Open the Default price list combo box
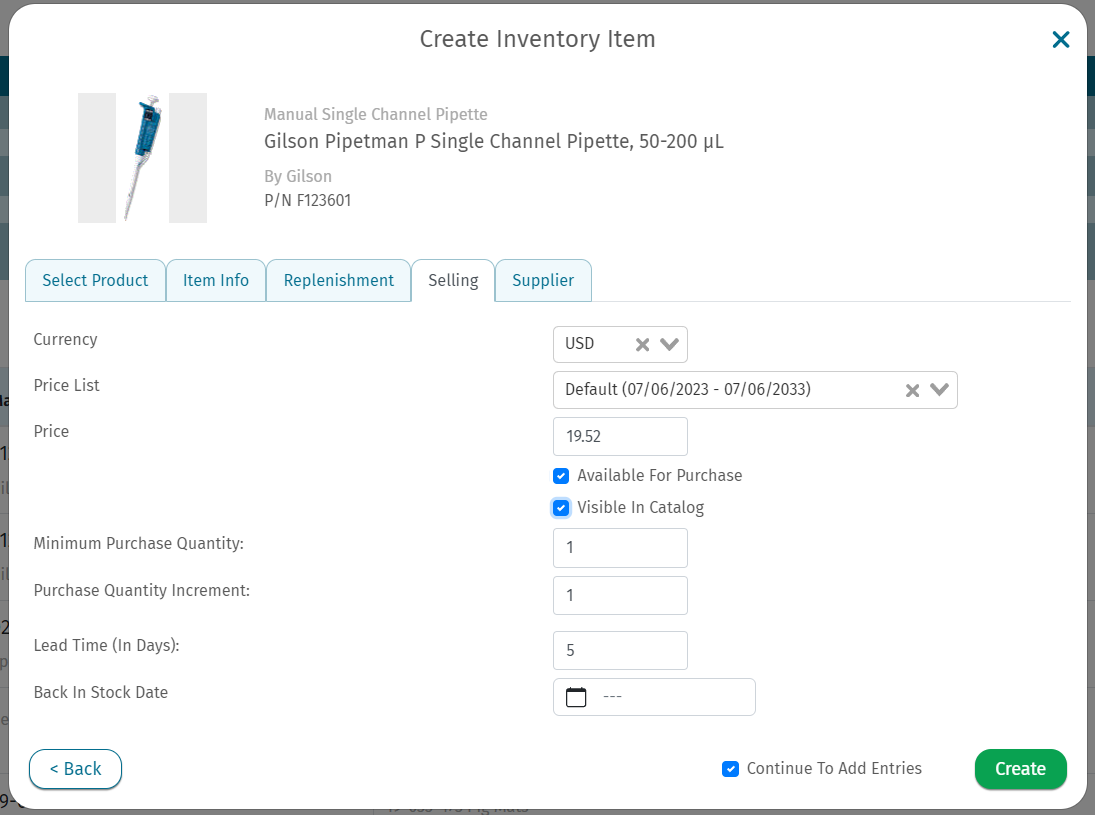This screenshot has width=1095, height=815. click(x=755, y=390)
